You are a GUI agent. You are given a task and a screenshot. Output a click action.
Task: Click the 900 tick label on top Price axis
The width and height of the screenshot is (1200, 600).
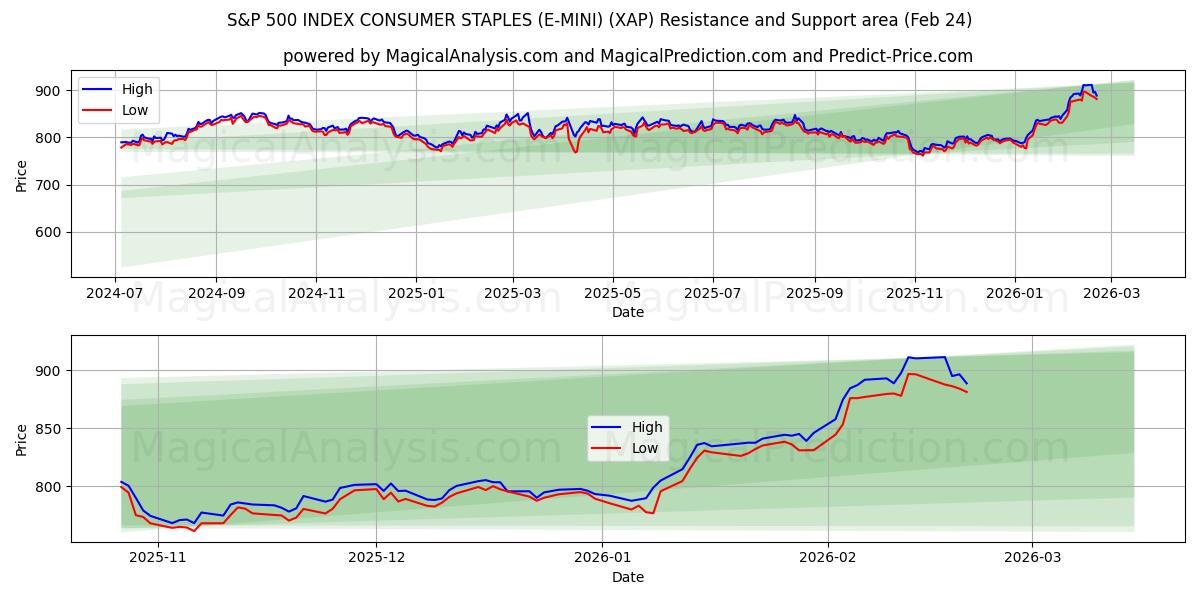49,89
